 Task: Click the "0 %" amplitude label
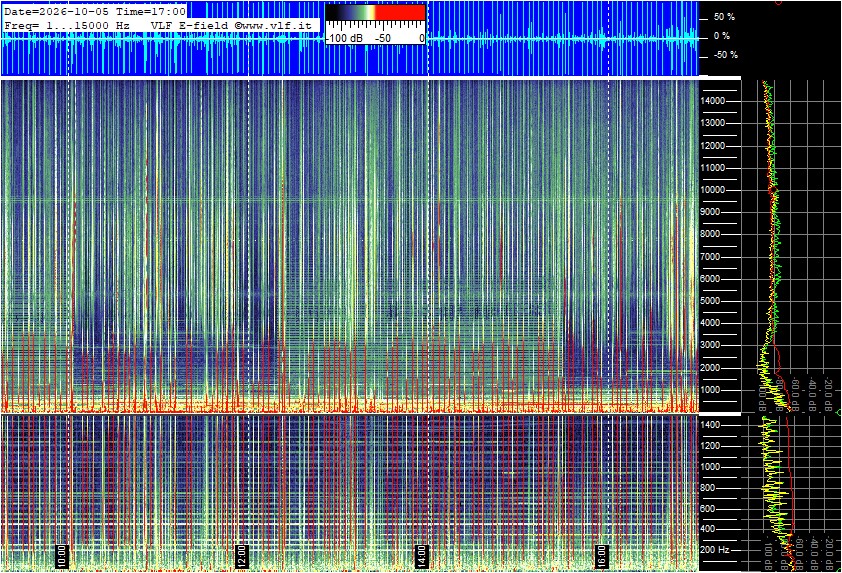pos(722,36)
